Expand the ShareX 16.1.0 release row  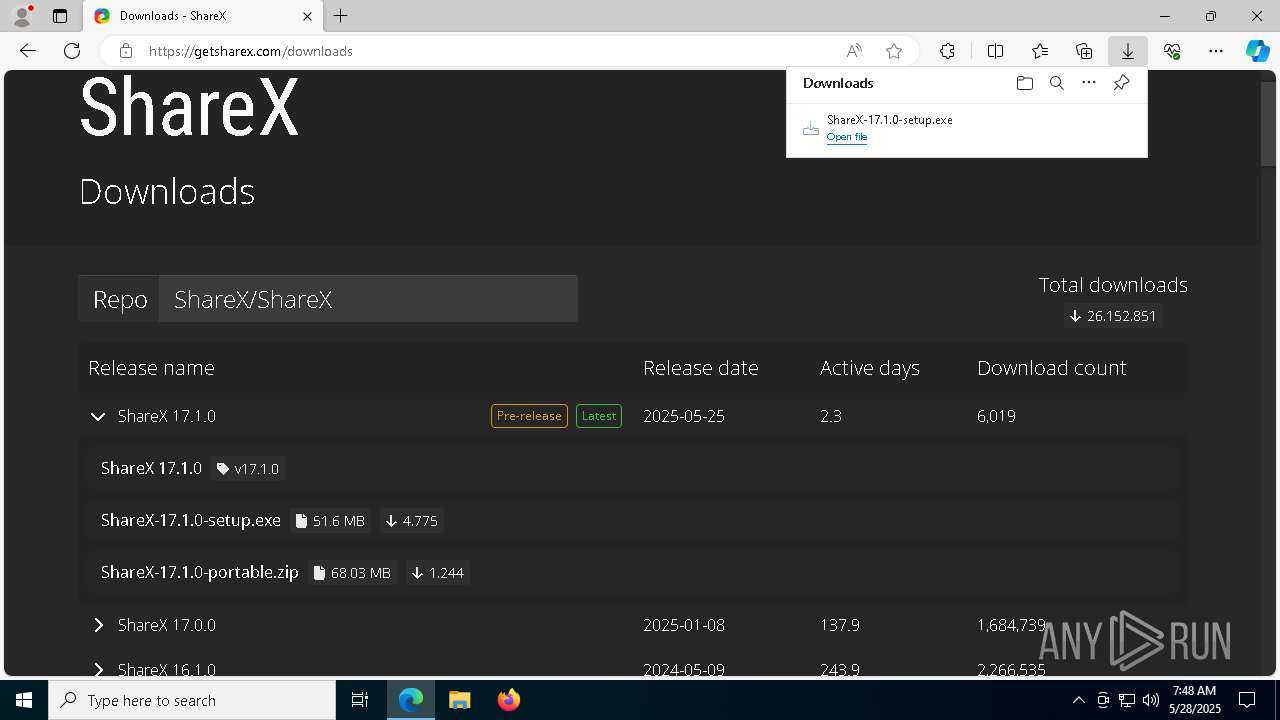tap(98, 669)
